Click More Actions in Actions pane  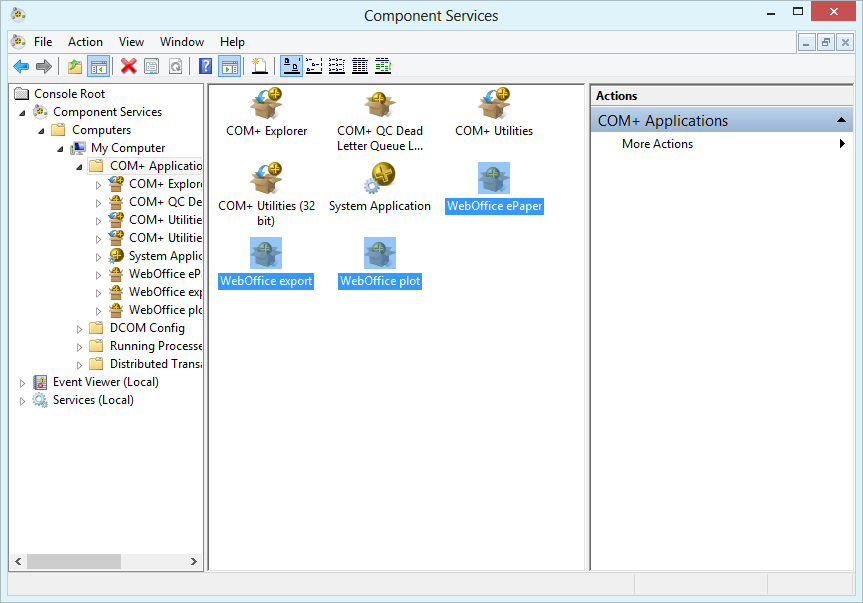click(657, 144)
